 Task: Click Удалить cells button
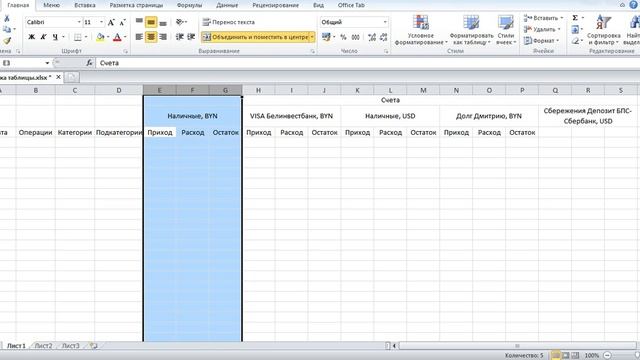(x=541, y=29)
